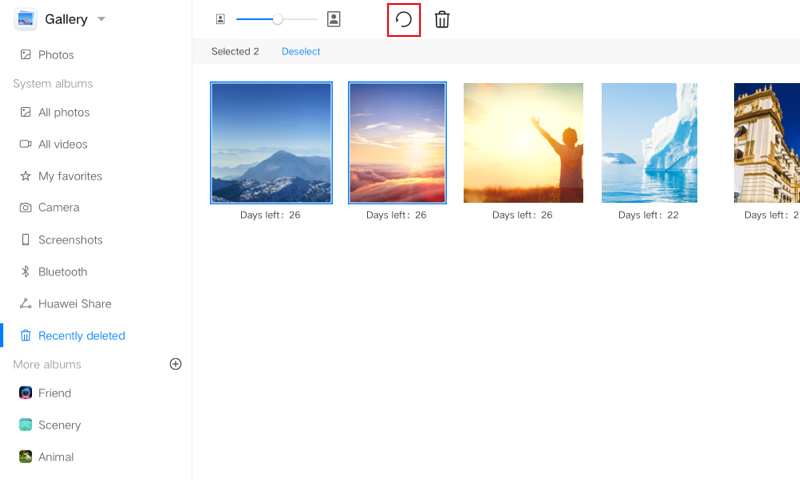Screen dimensions: 800x480
Task: Open the Screenshots album
Action: point(70,240)
